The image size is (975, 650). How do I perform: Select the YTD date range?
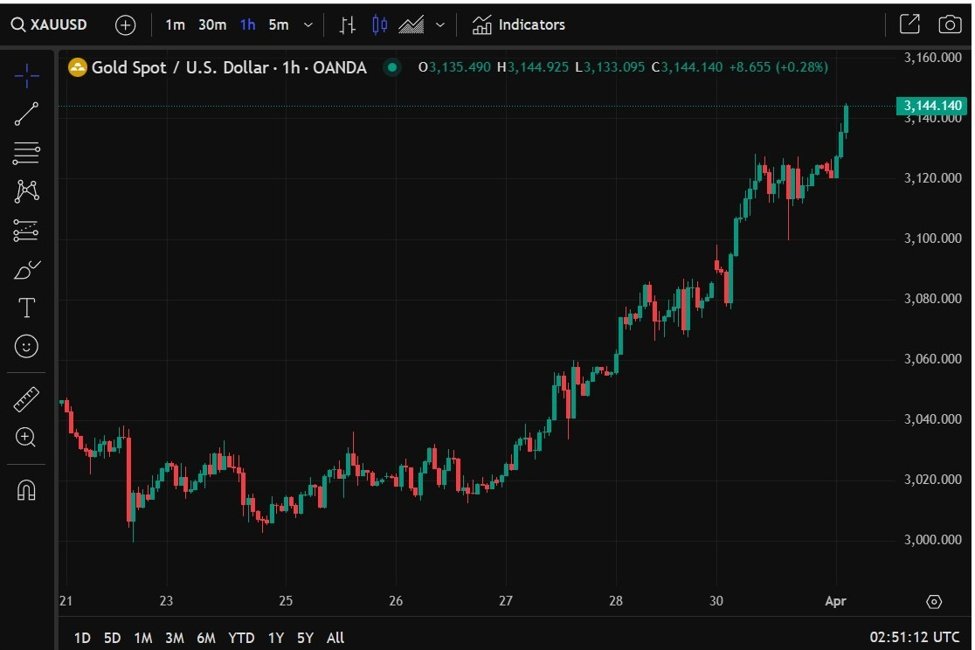click(x=241, y=637)
